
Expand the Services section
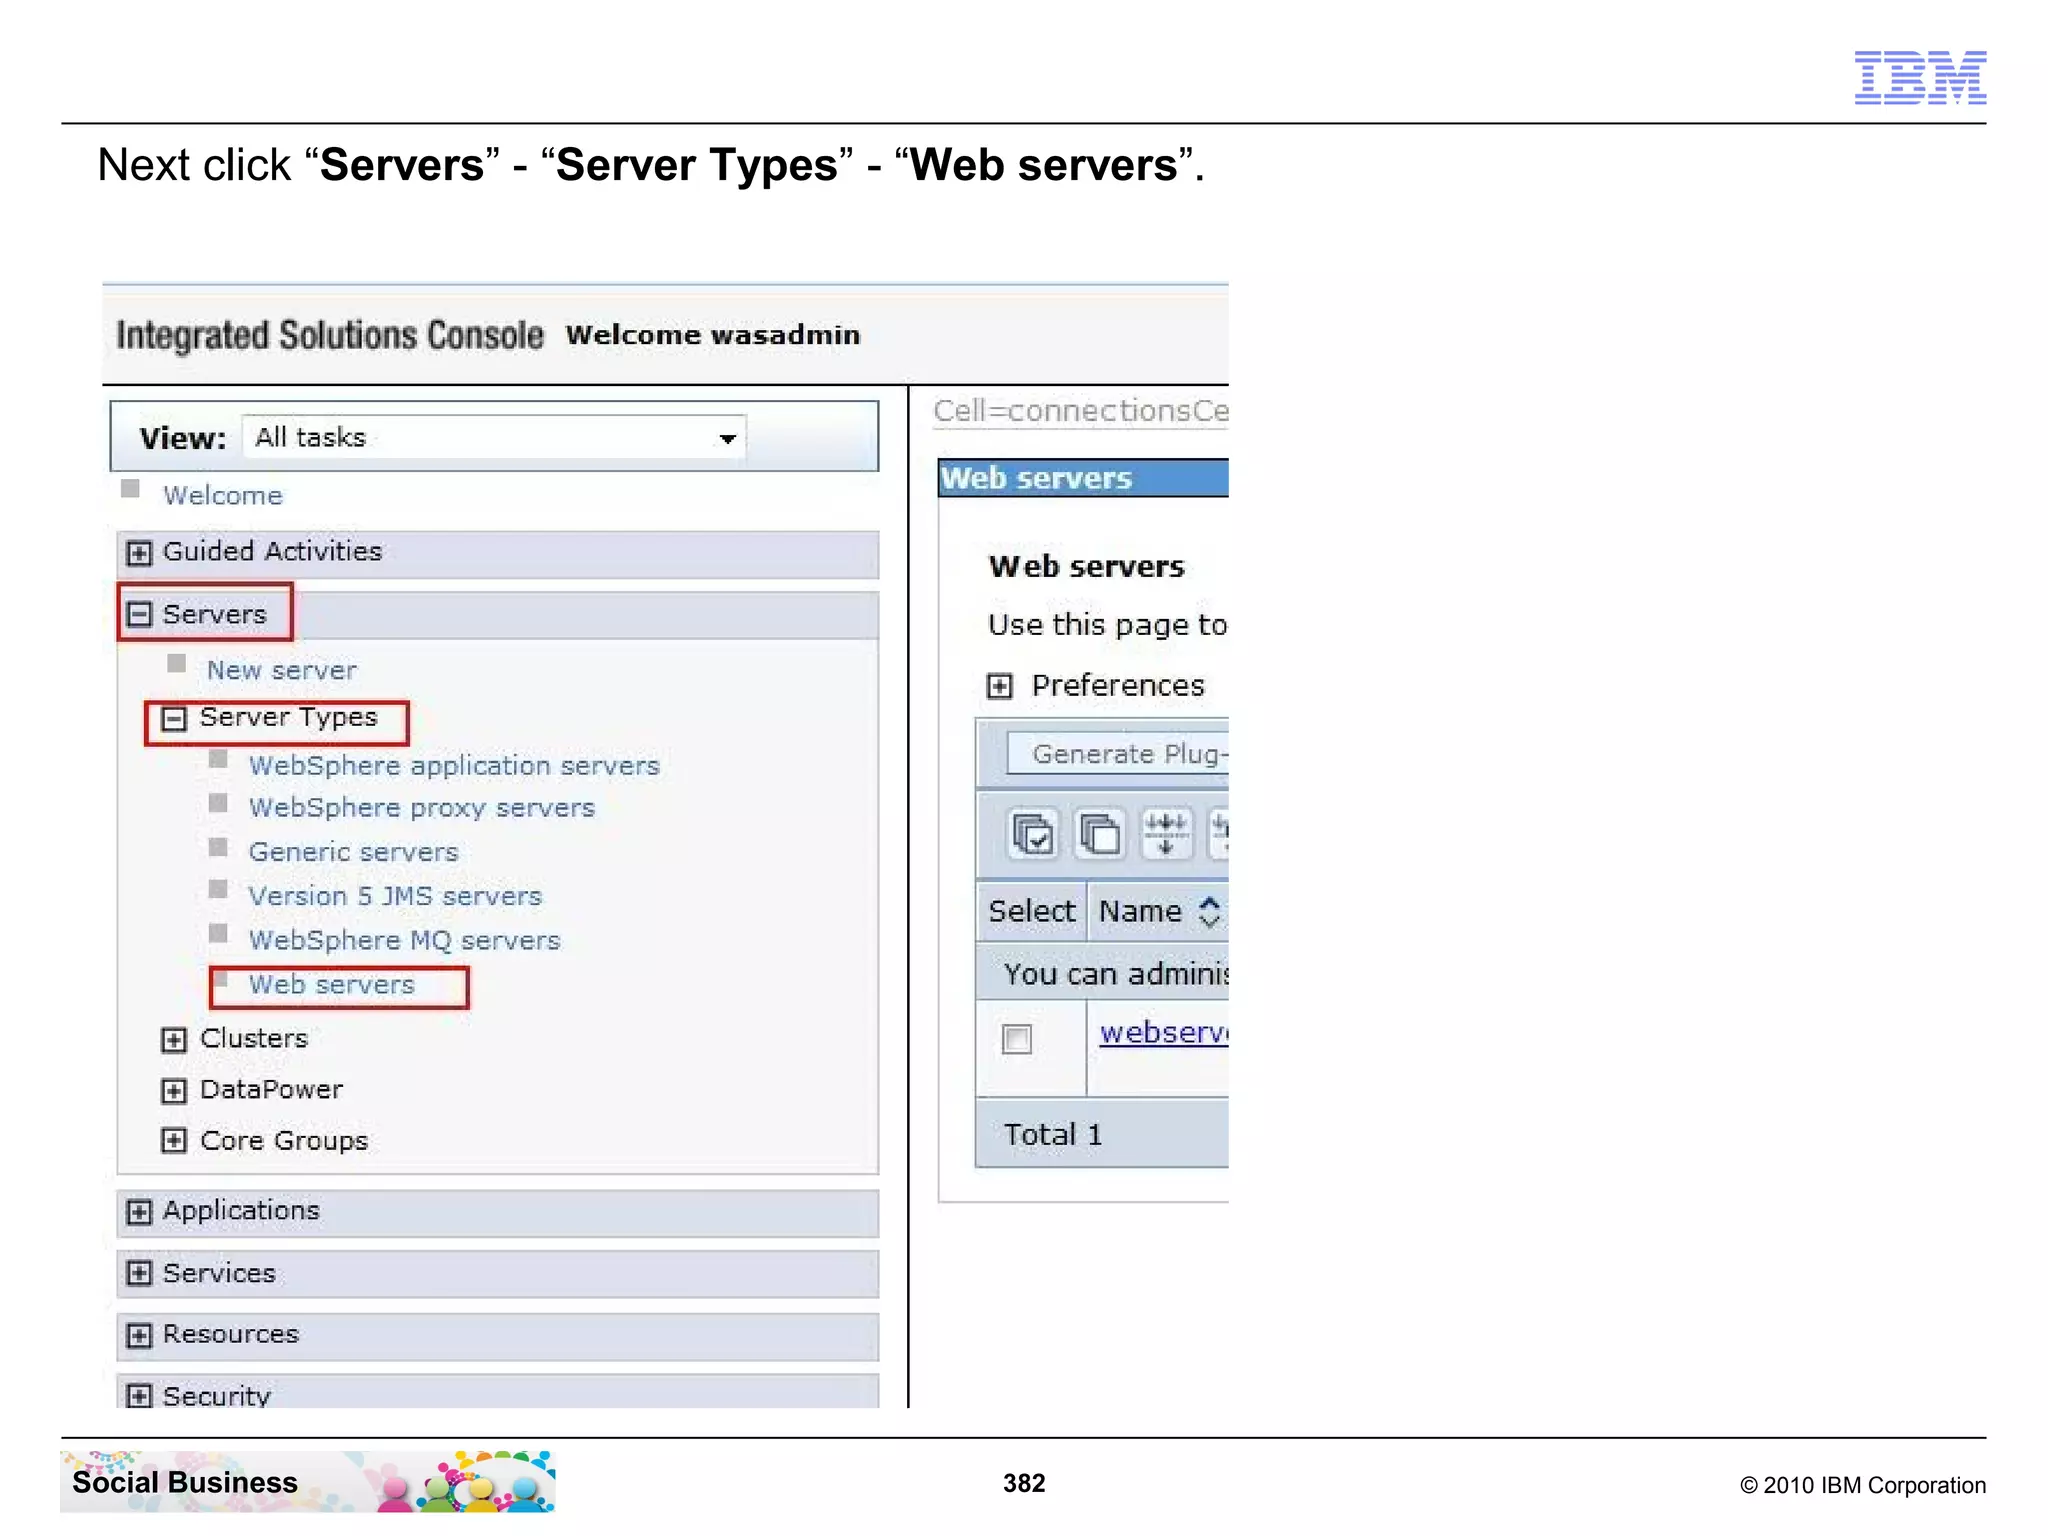(139, 1273)
